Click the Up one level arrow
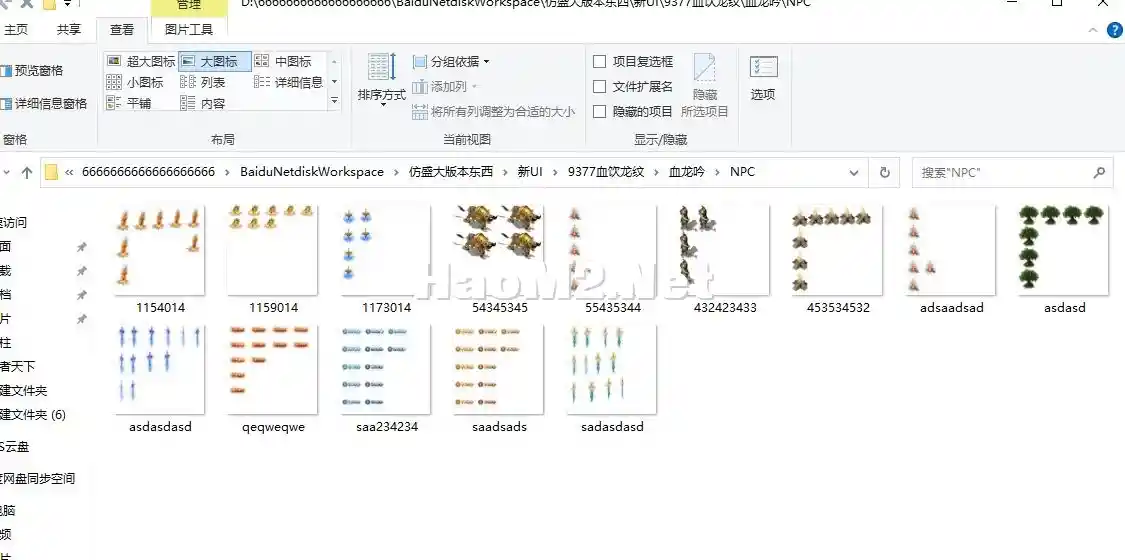 tap(27, 173)
